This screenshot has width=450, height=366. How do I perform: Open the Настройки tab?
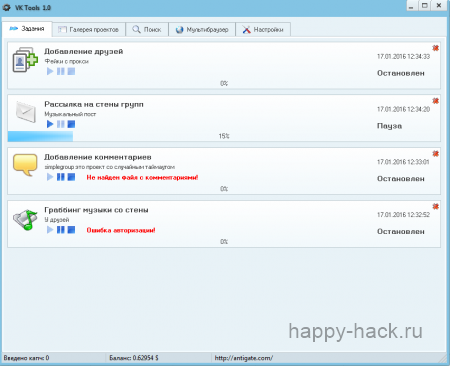[x=263, y=30]
